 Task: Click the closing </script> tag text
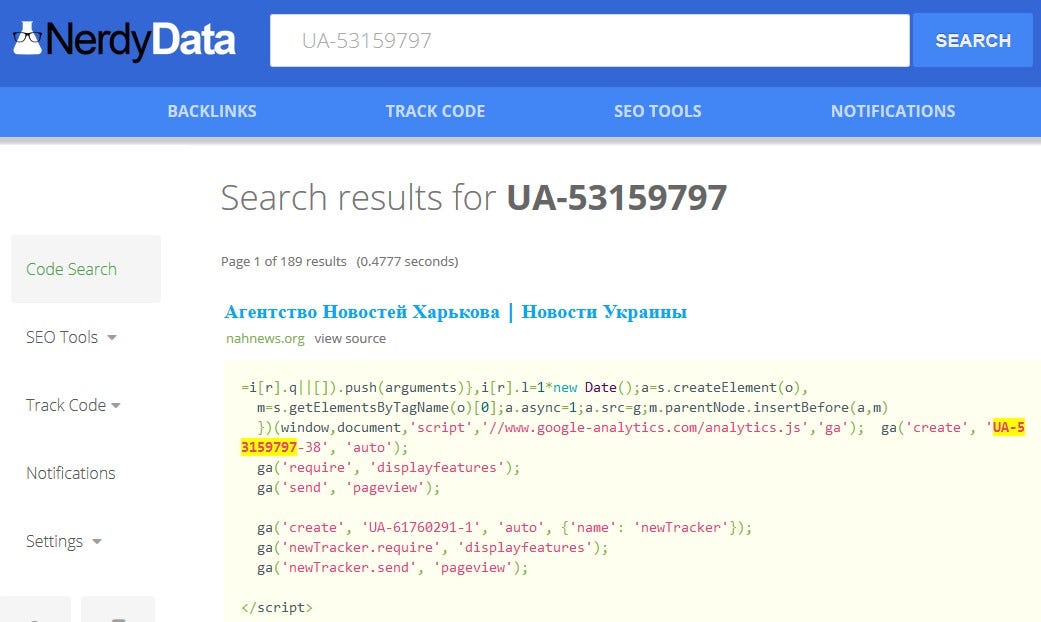277,607
